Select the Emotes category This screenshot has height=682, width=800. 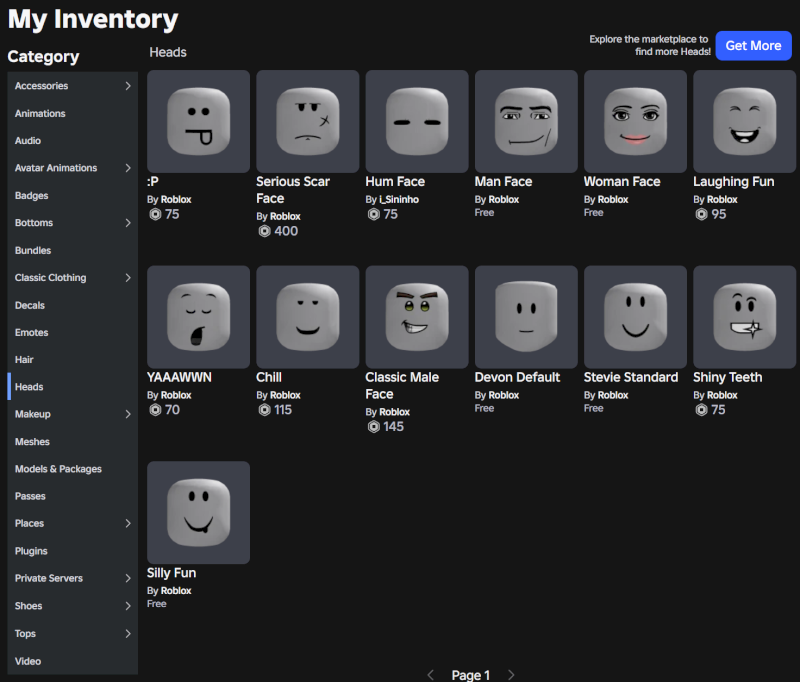click(x=72, y=332)
